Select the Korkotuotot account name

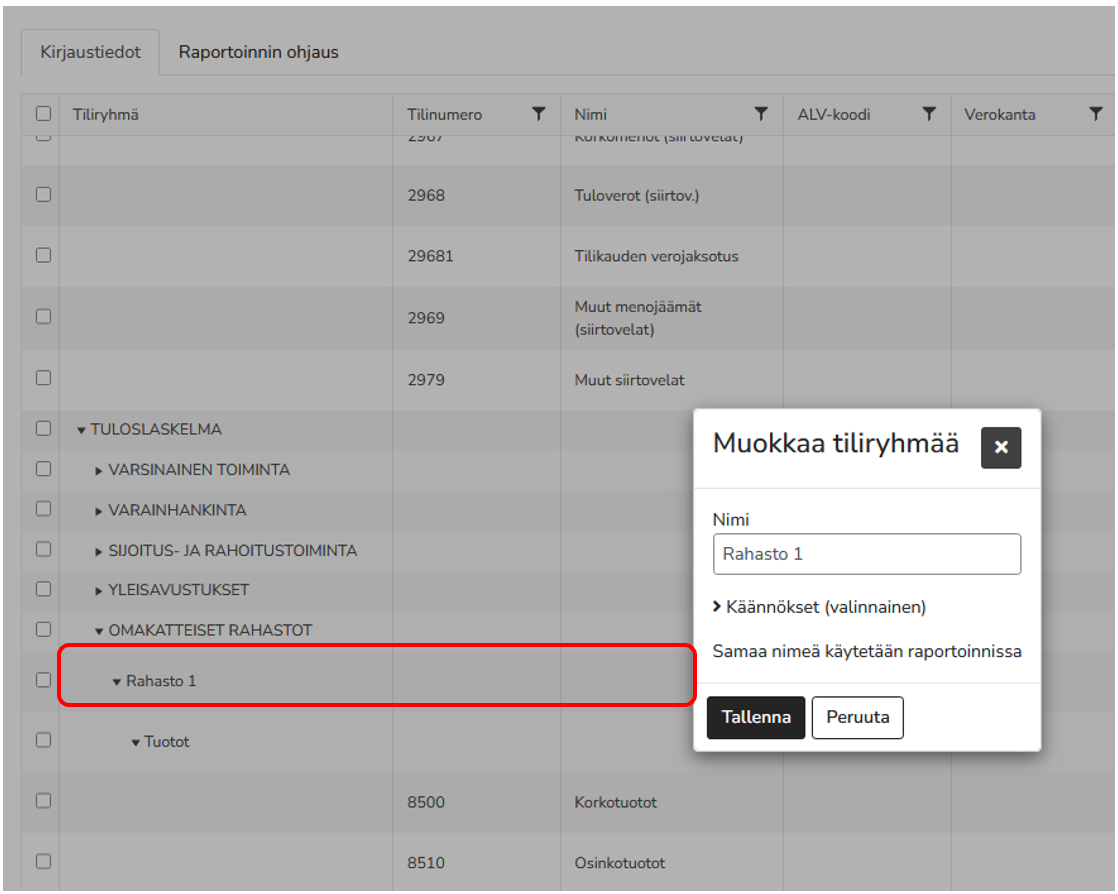[x=615, y=802]
